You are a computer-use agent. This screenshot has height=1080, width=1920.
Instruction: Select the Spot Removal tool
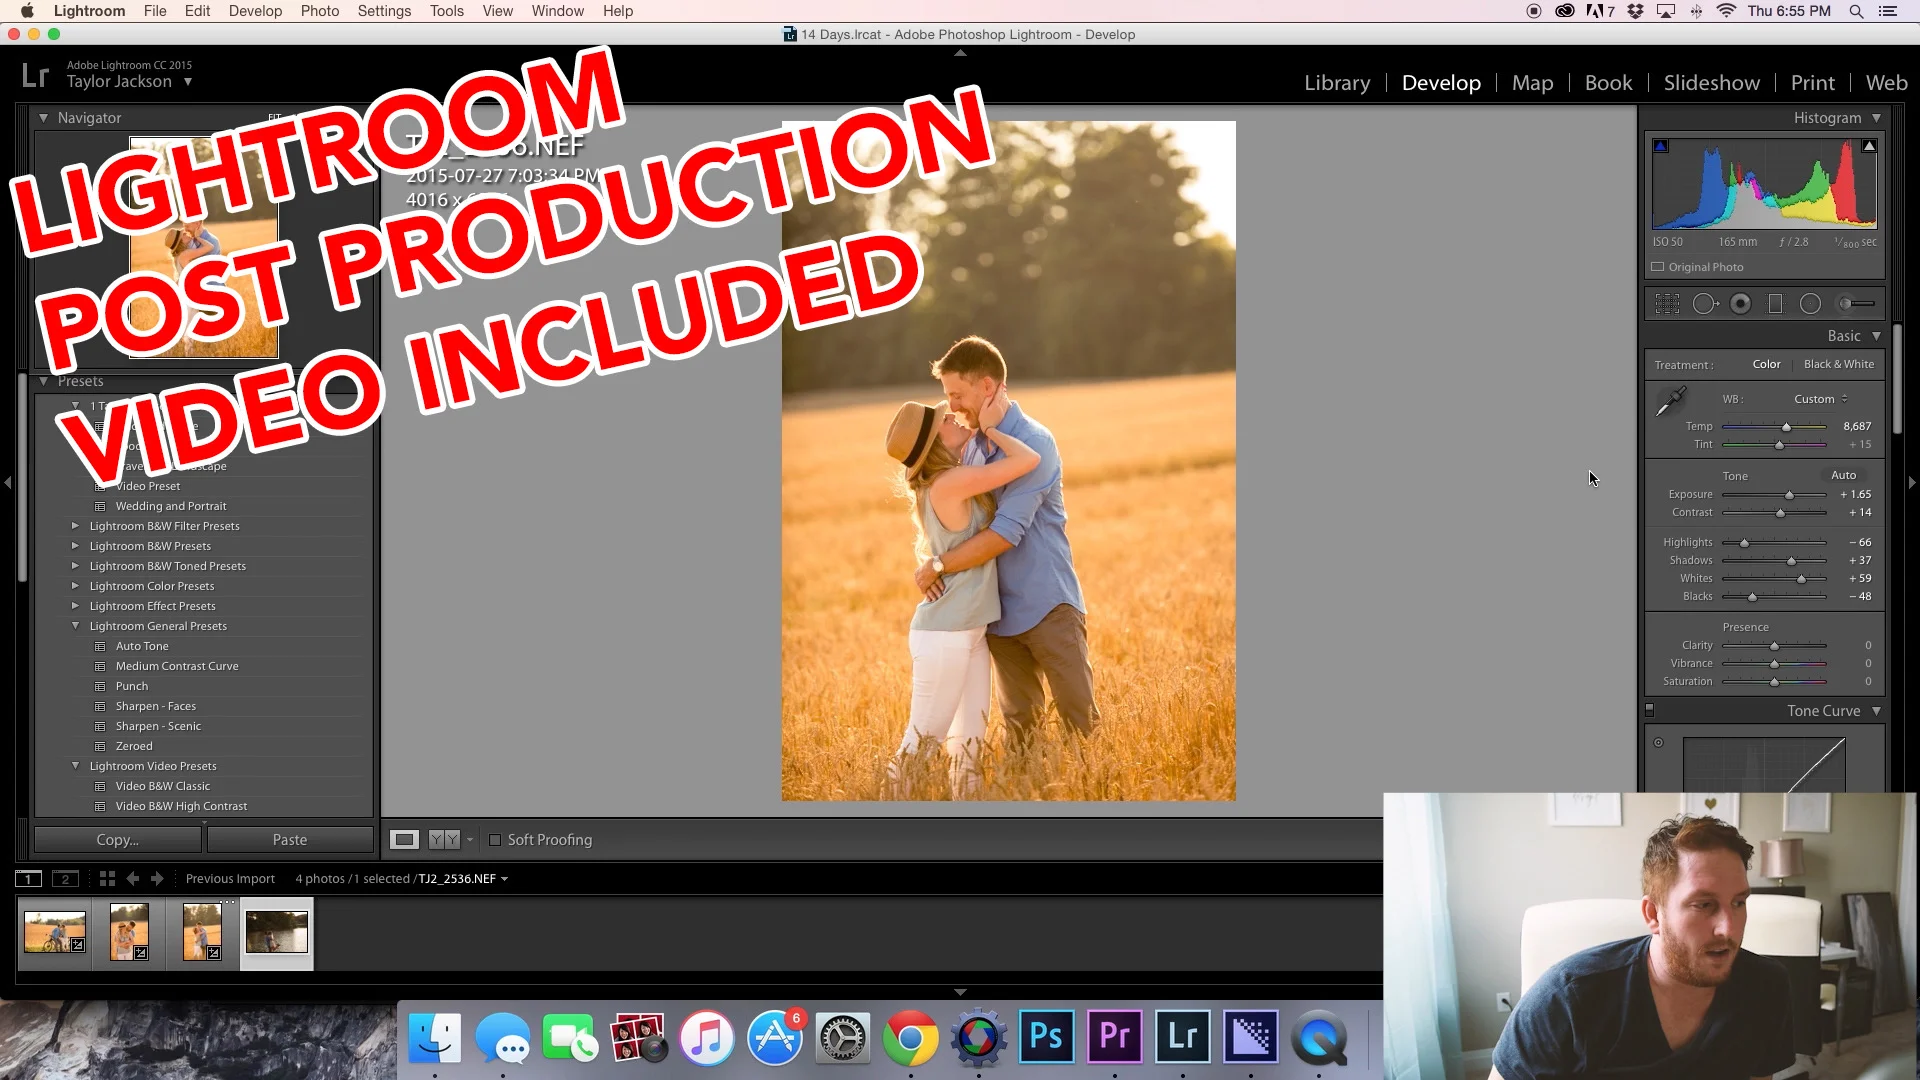1705,304
